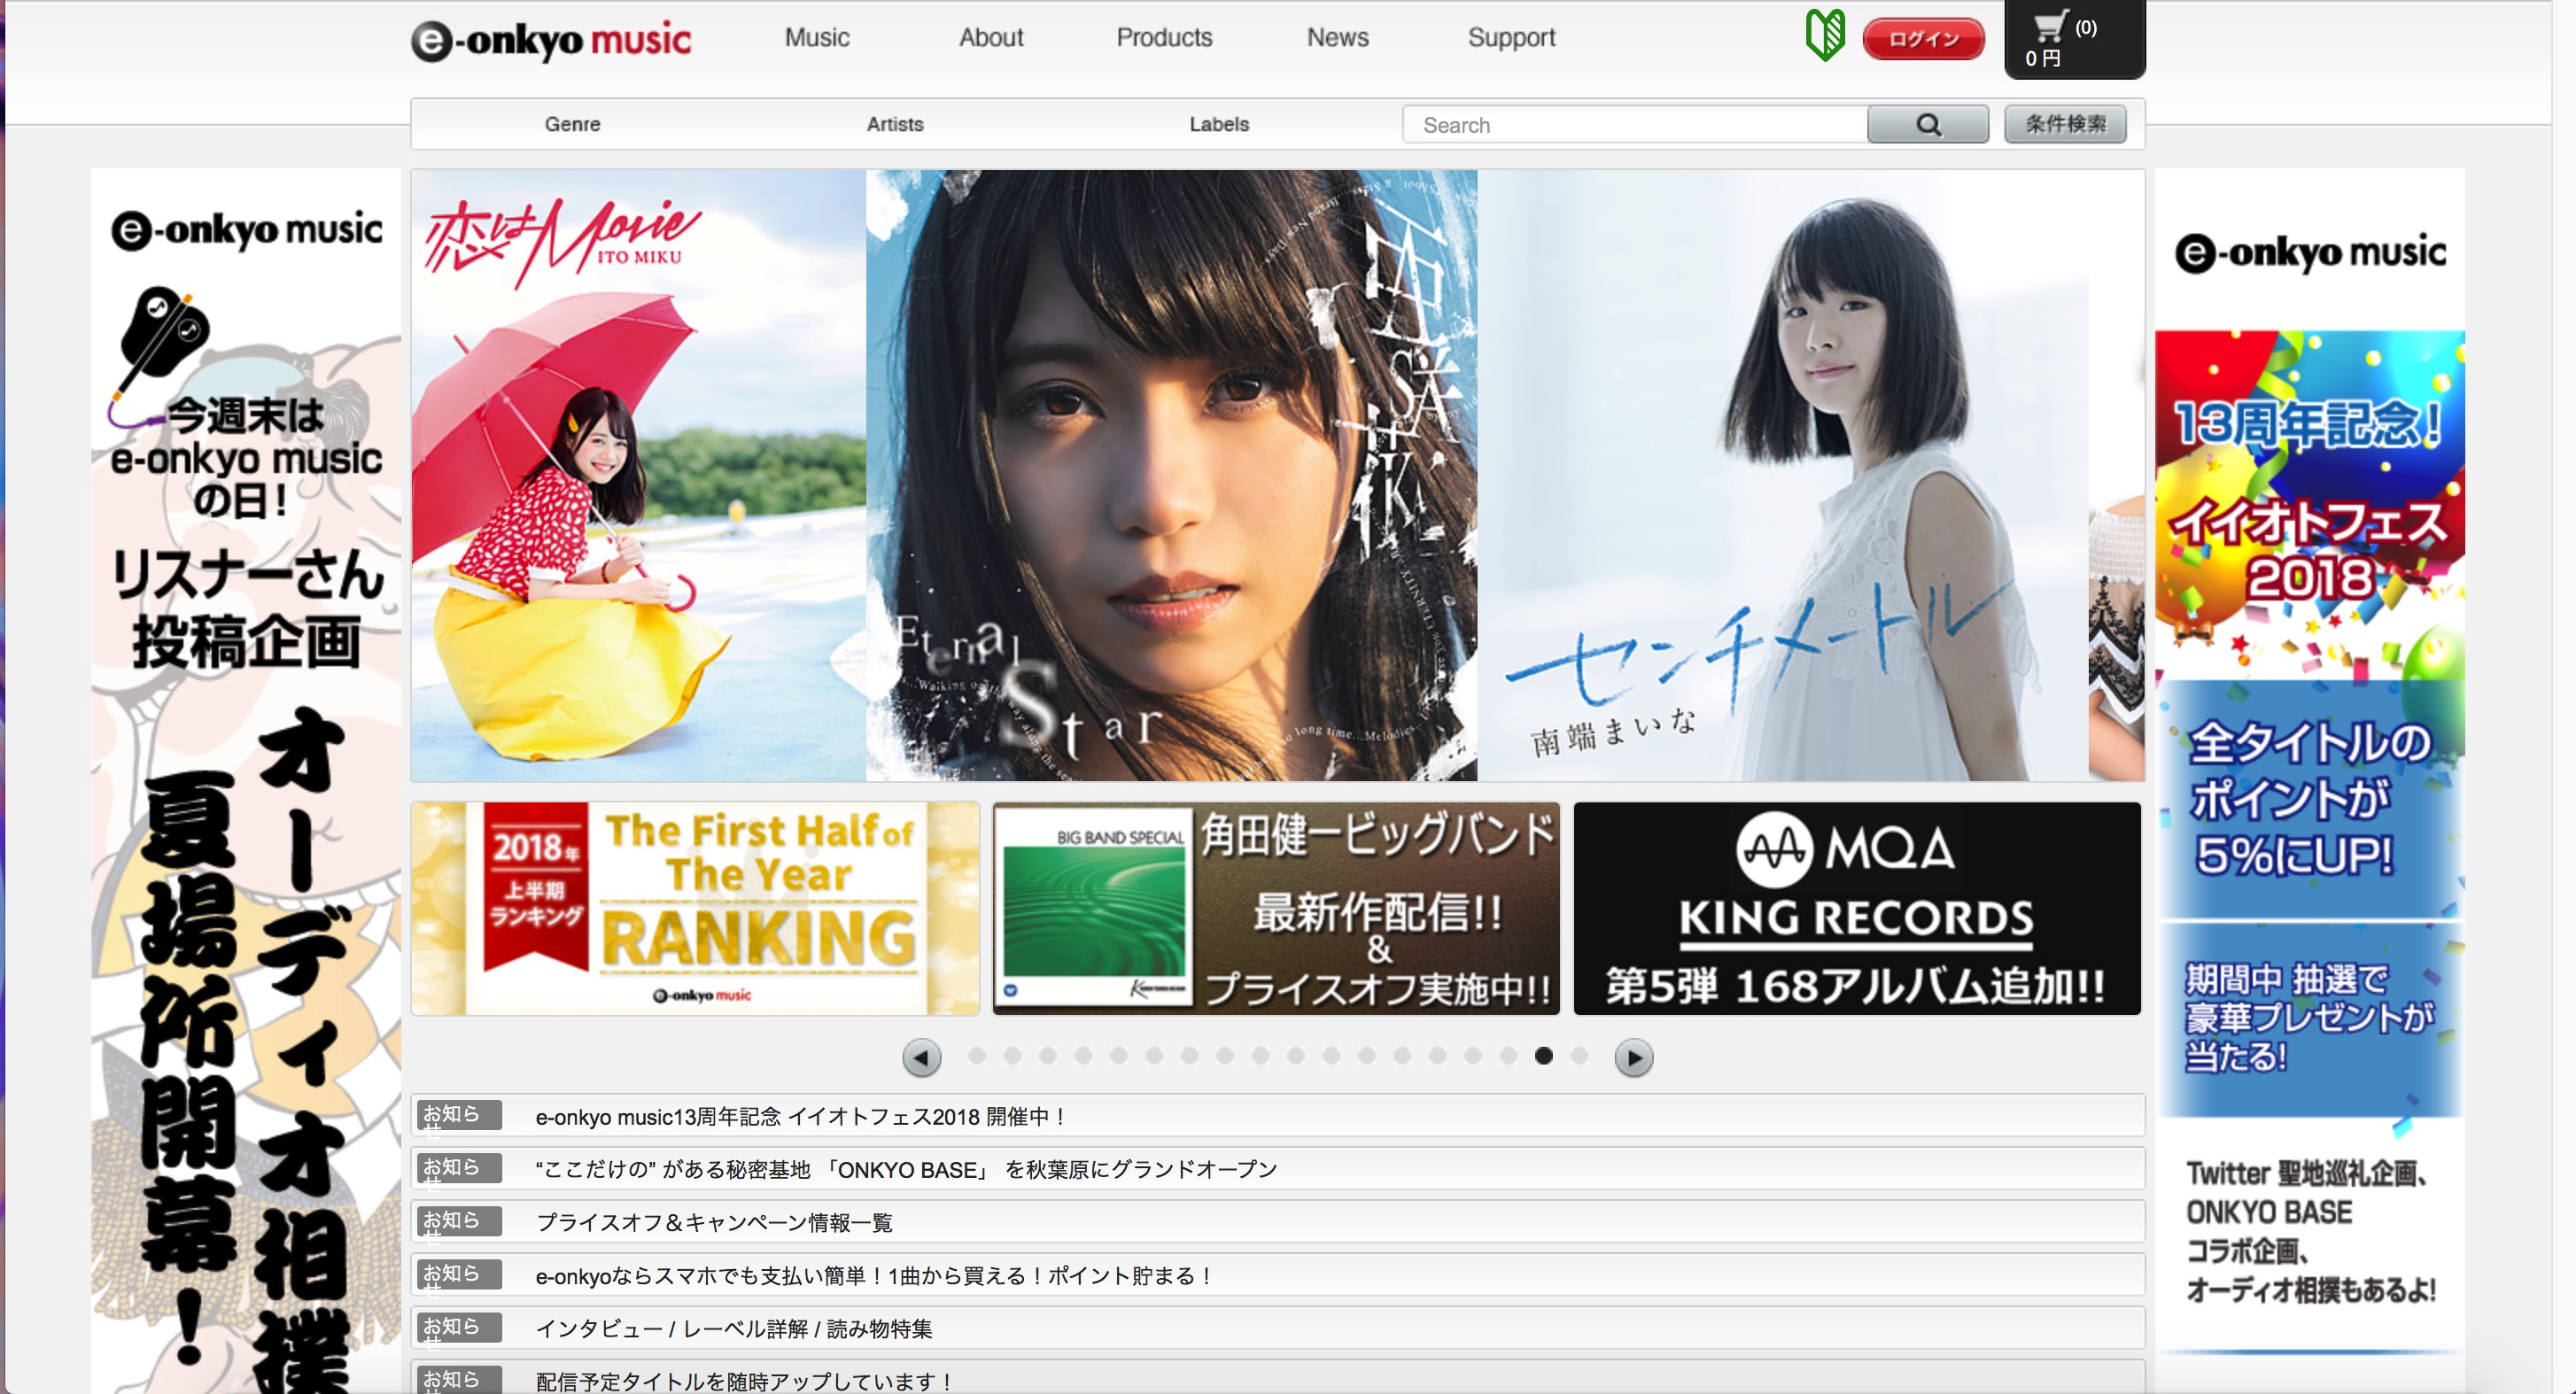
Task: Open the センチメートル 南端まいな banner
Action: coord(1783,476)
